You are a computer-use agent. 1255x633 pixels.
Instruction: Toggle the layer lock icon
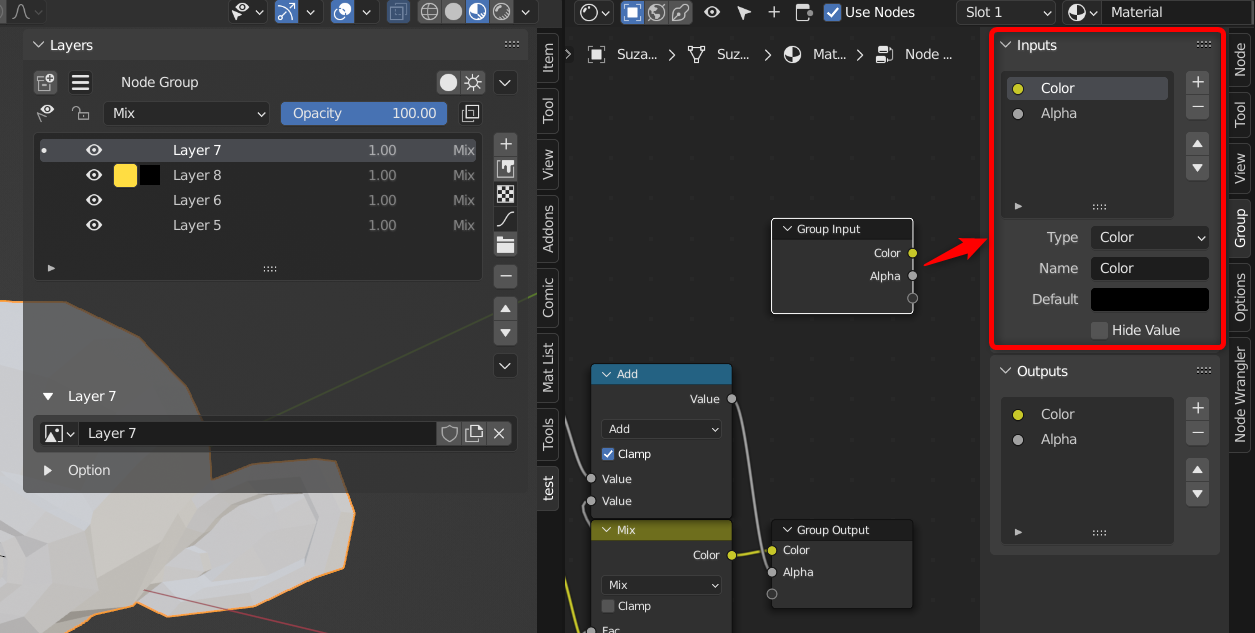(80, 113)
